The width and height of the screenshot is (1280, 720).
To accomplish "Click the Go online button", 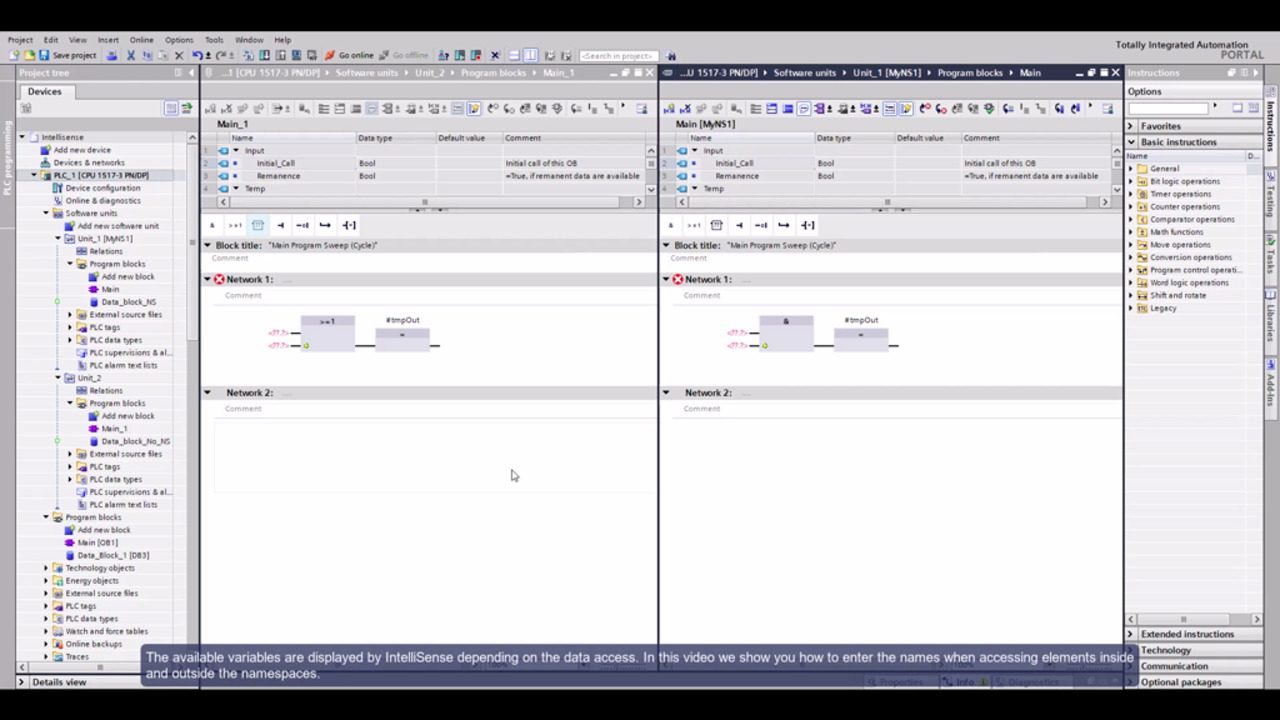I will coord(349,56).
